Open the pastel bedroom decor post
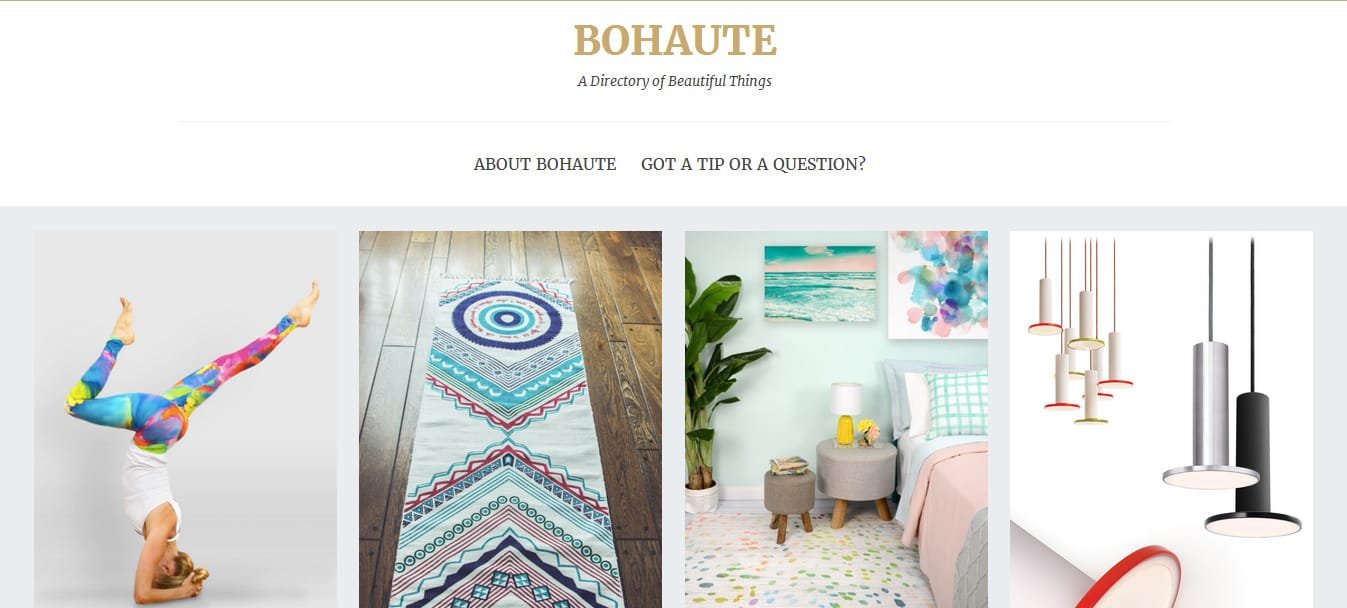 click(836, 419)
